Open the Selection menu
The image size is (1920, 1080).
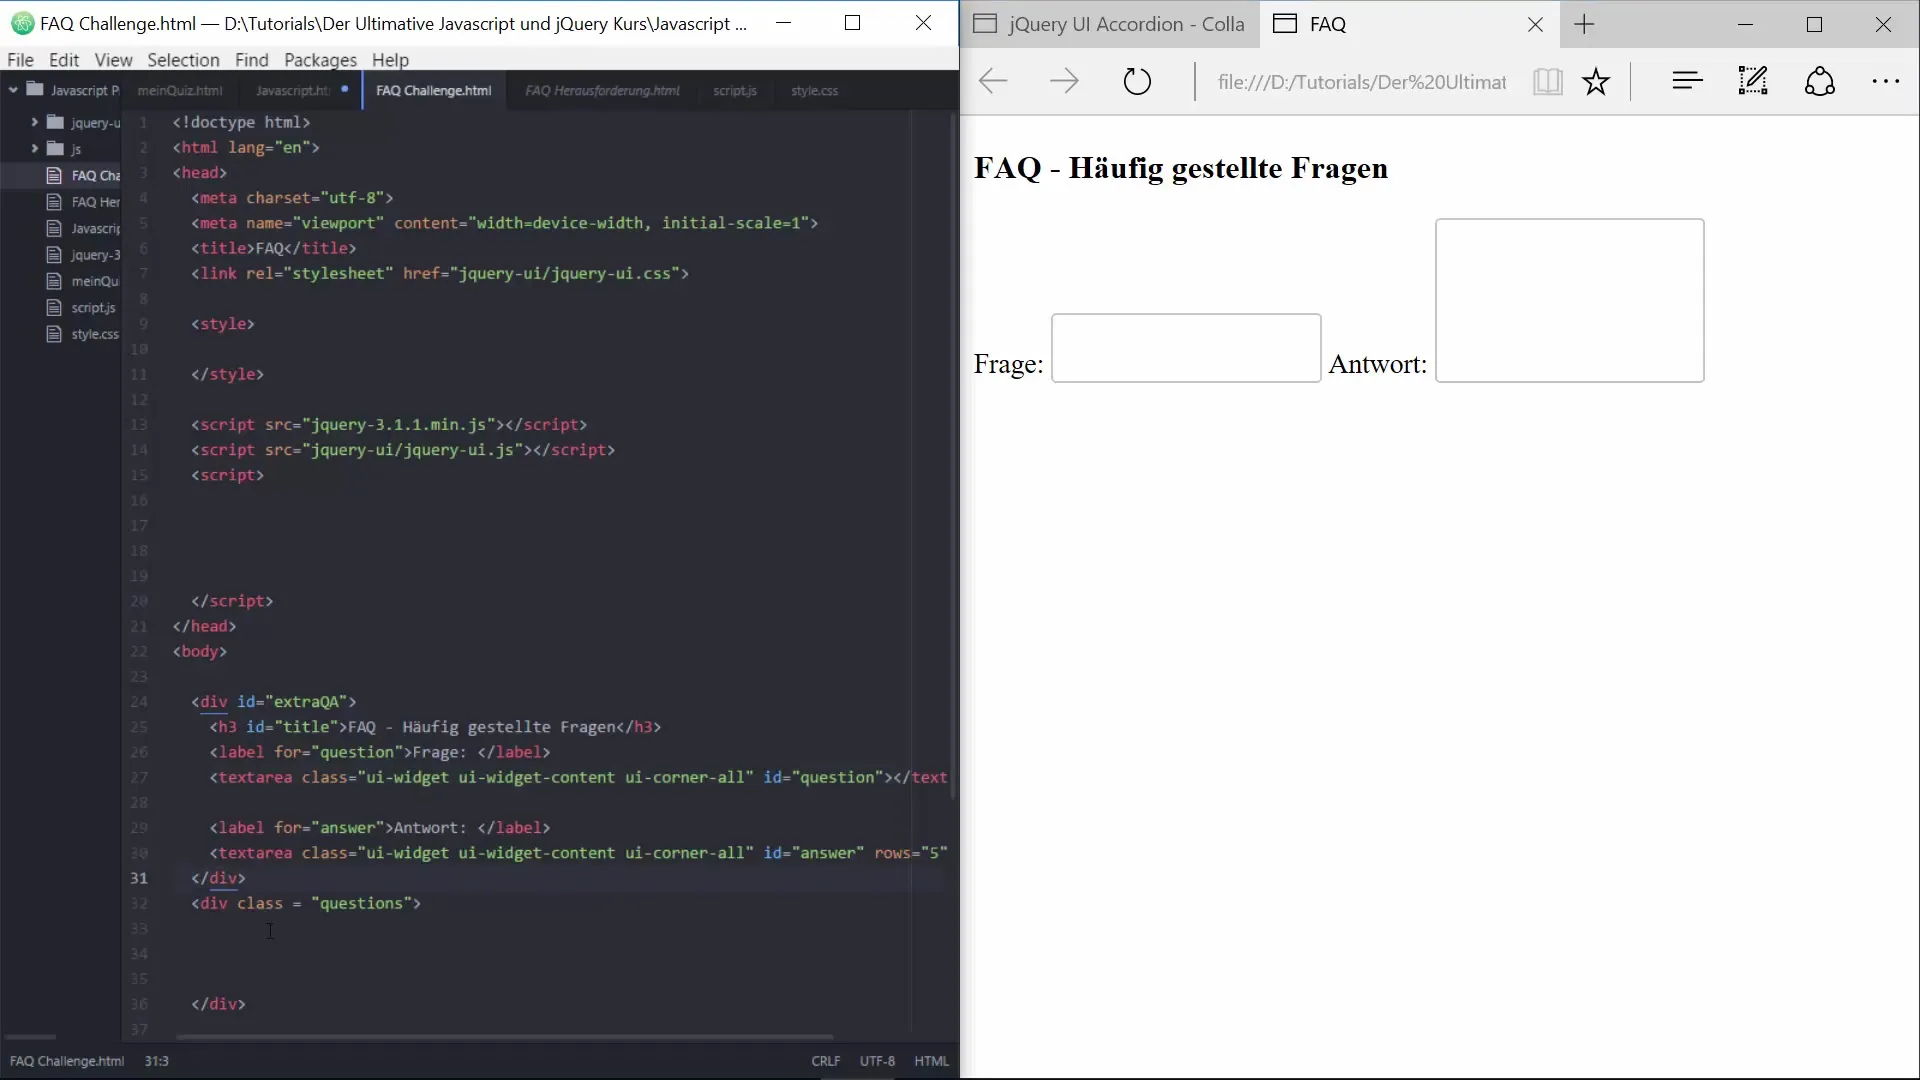183,60
